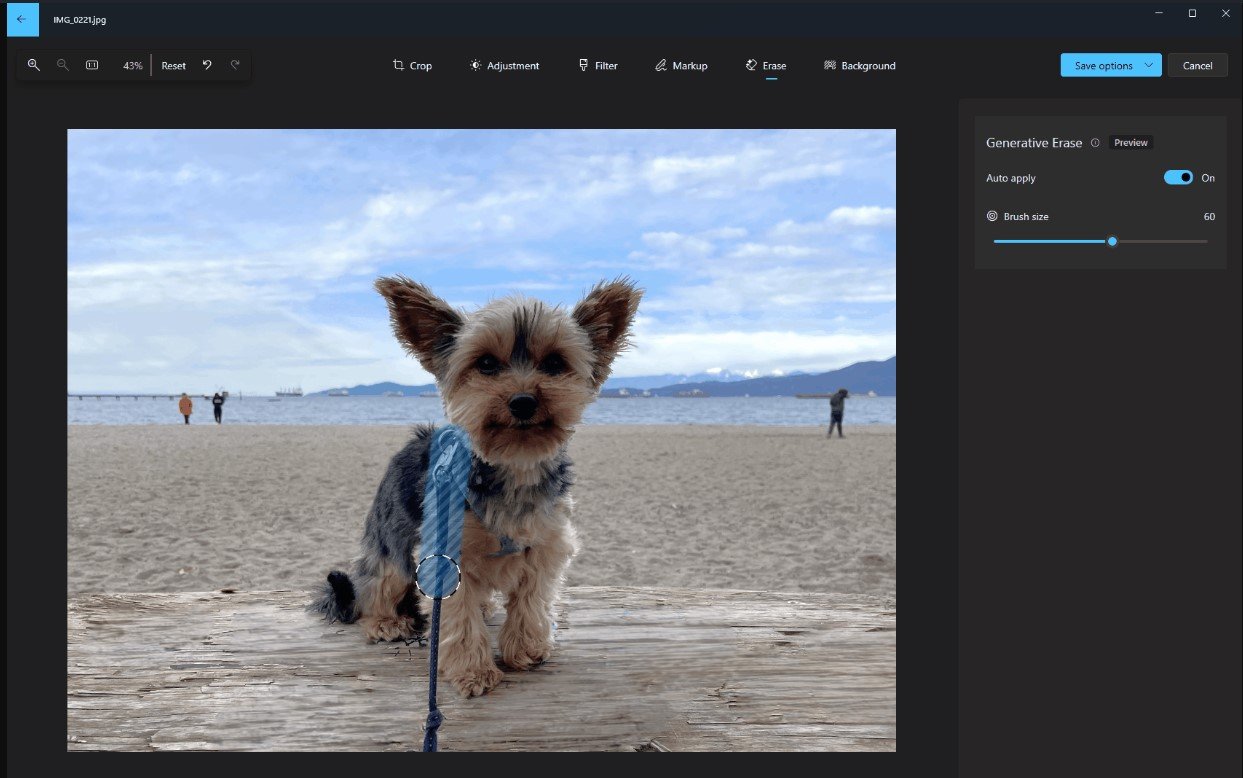Open the Adjustment tab
The width and height of the screenshot is (1243, 778).
[x=504, y=66]
